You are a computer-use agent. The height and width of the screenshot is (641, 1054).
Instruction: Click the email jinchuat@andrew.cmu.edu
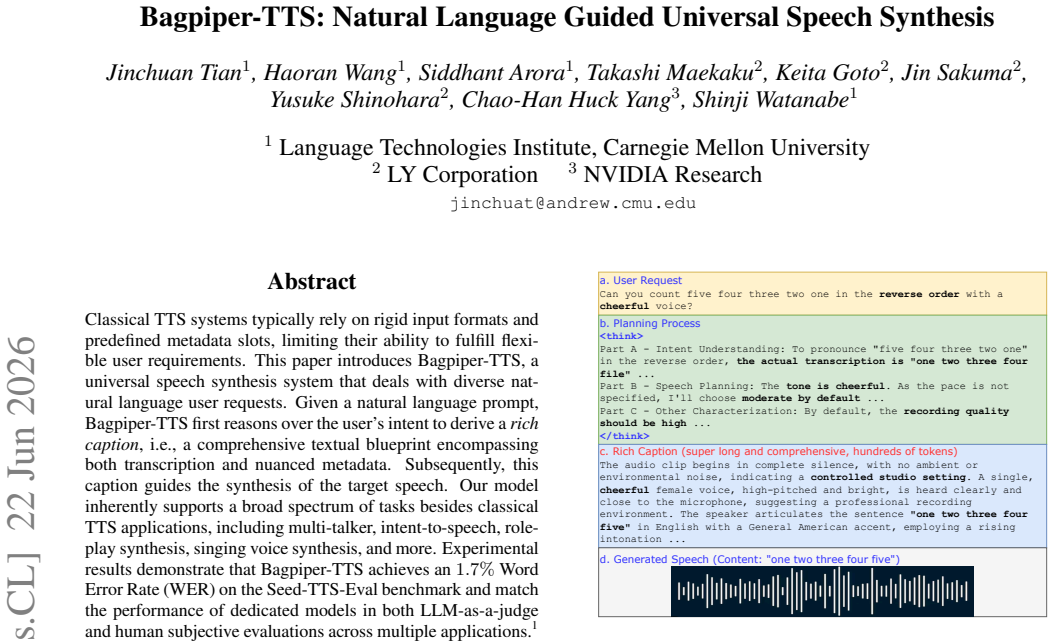(x=573, y=203)
